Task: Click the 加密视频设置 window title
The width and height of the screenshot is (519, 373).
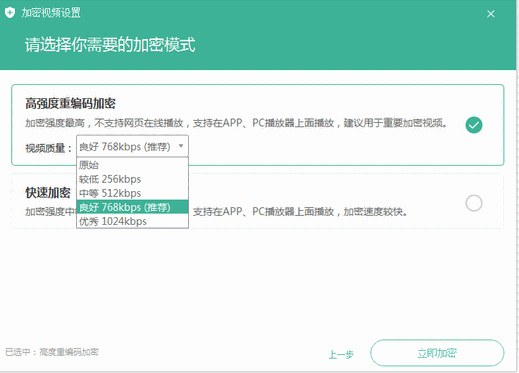Action: 51,13
